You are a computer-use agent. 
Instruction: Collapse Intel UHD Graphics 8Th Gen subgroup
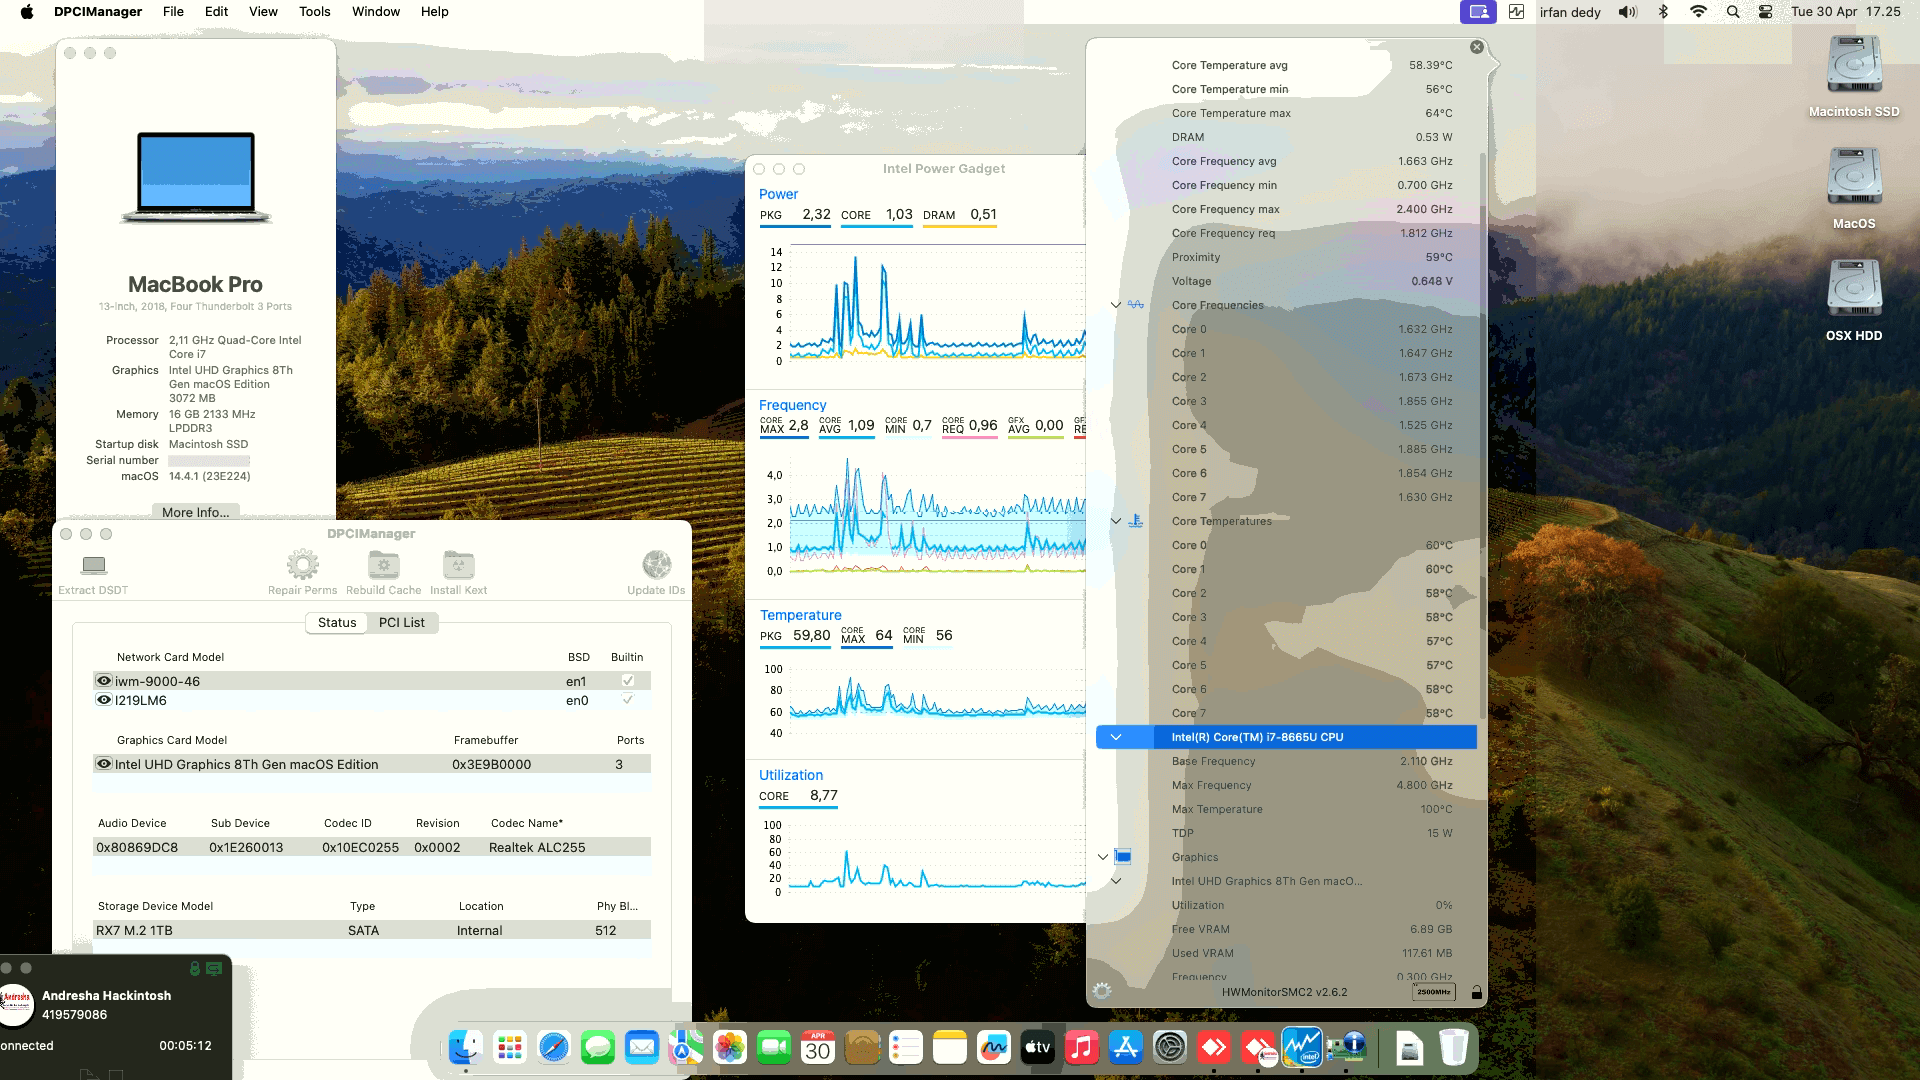point(1116,881)
